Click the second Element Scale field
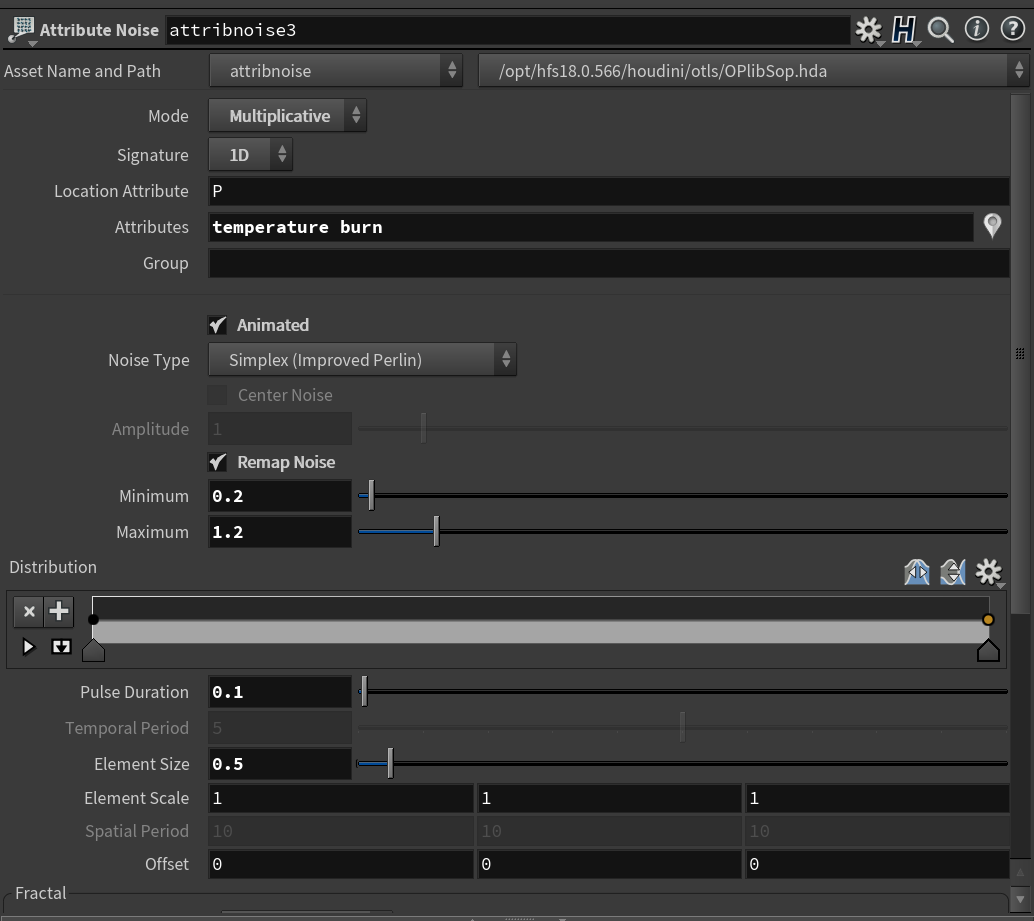 tap(609, 798)
